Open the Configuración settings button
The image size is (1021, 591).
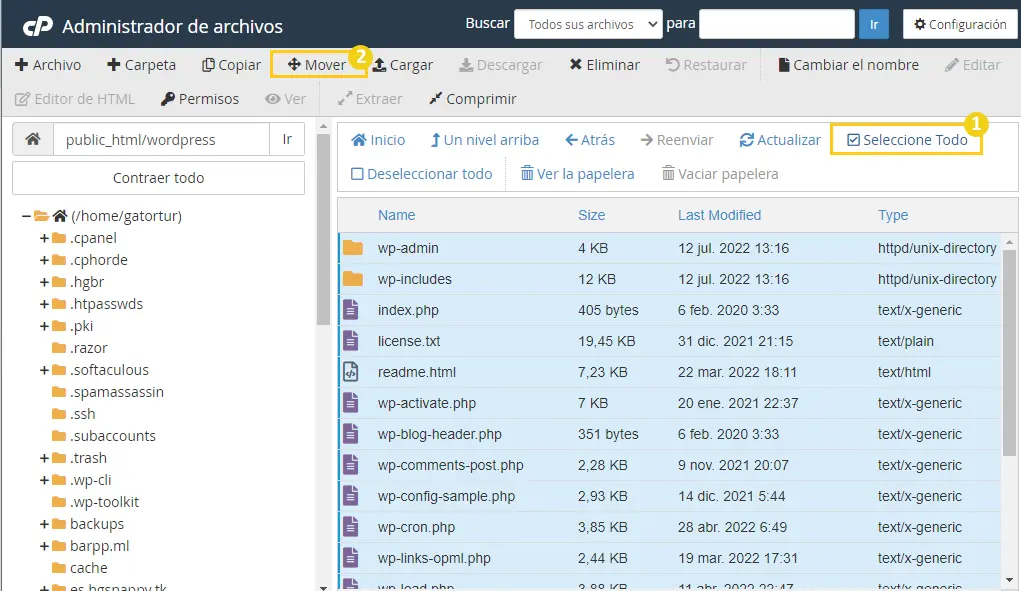click(960, 24)
